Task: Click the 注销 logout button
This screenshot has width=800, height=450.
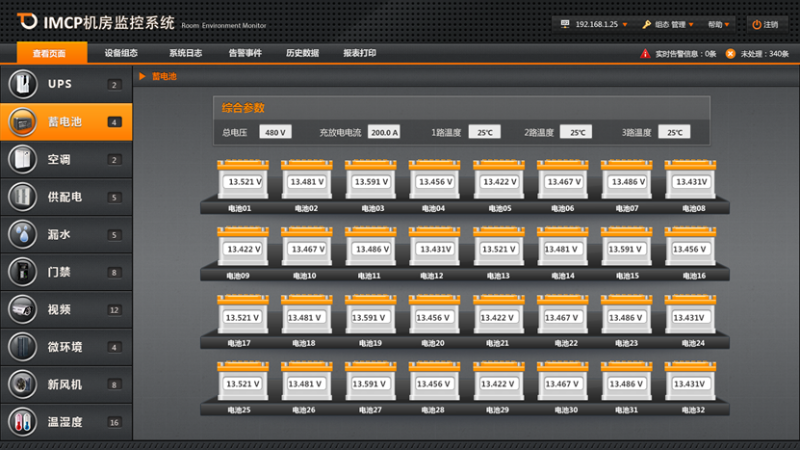Action: [765, 24]
